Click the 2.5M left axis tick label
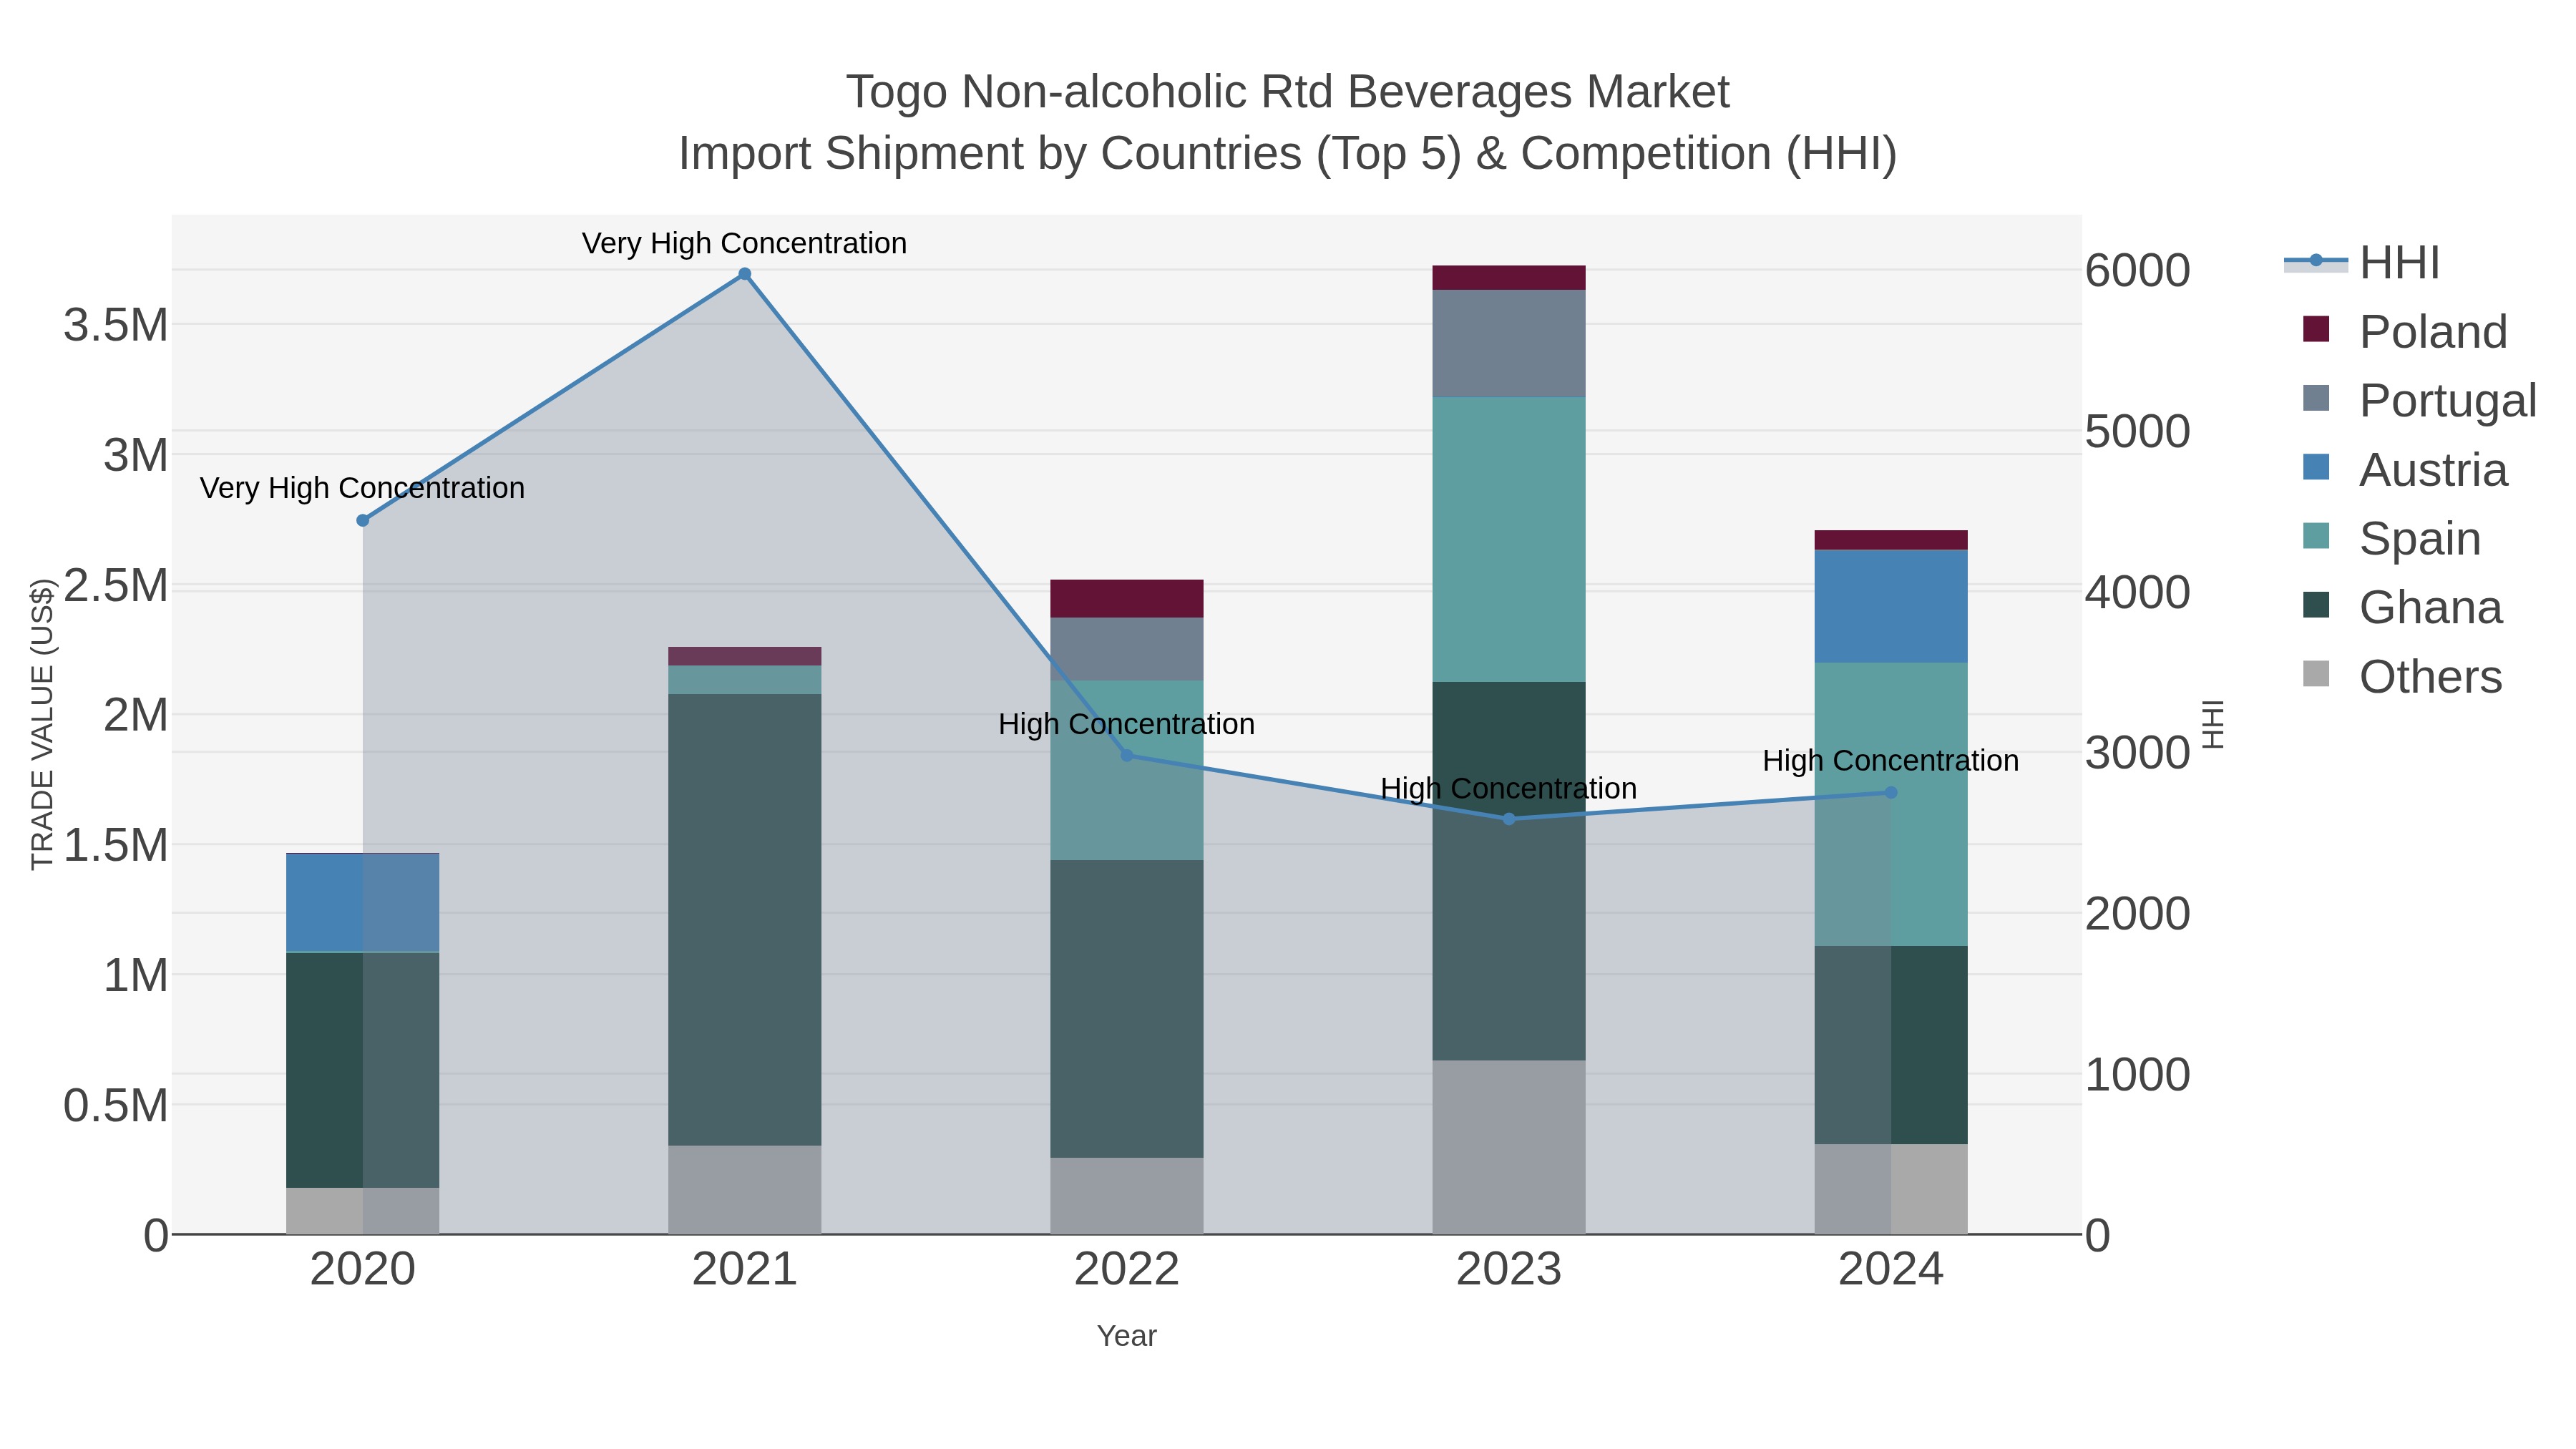The width and height of the screenshot is (2576, 1449). coord(116,586)
